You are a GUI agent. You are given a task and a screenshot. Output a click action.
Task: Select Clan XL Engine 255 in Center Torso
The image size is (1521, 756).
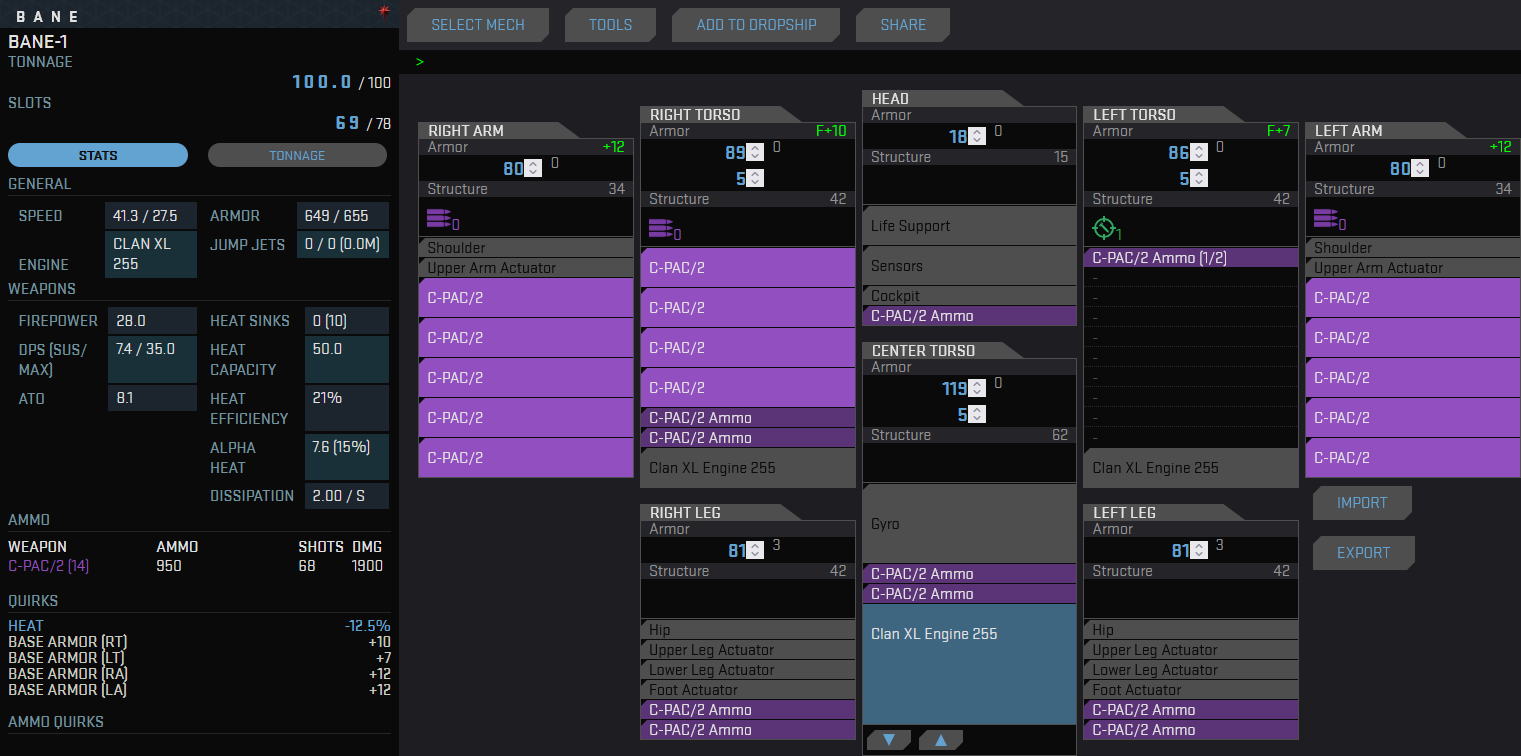(969, 663)
